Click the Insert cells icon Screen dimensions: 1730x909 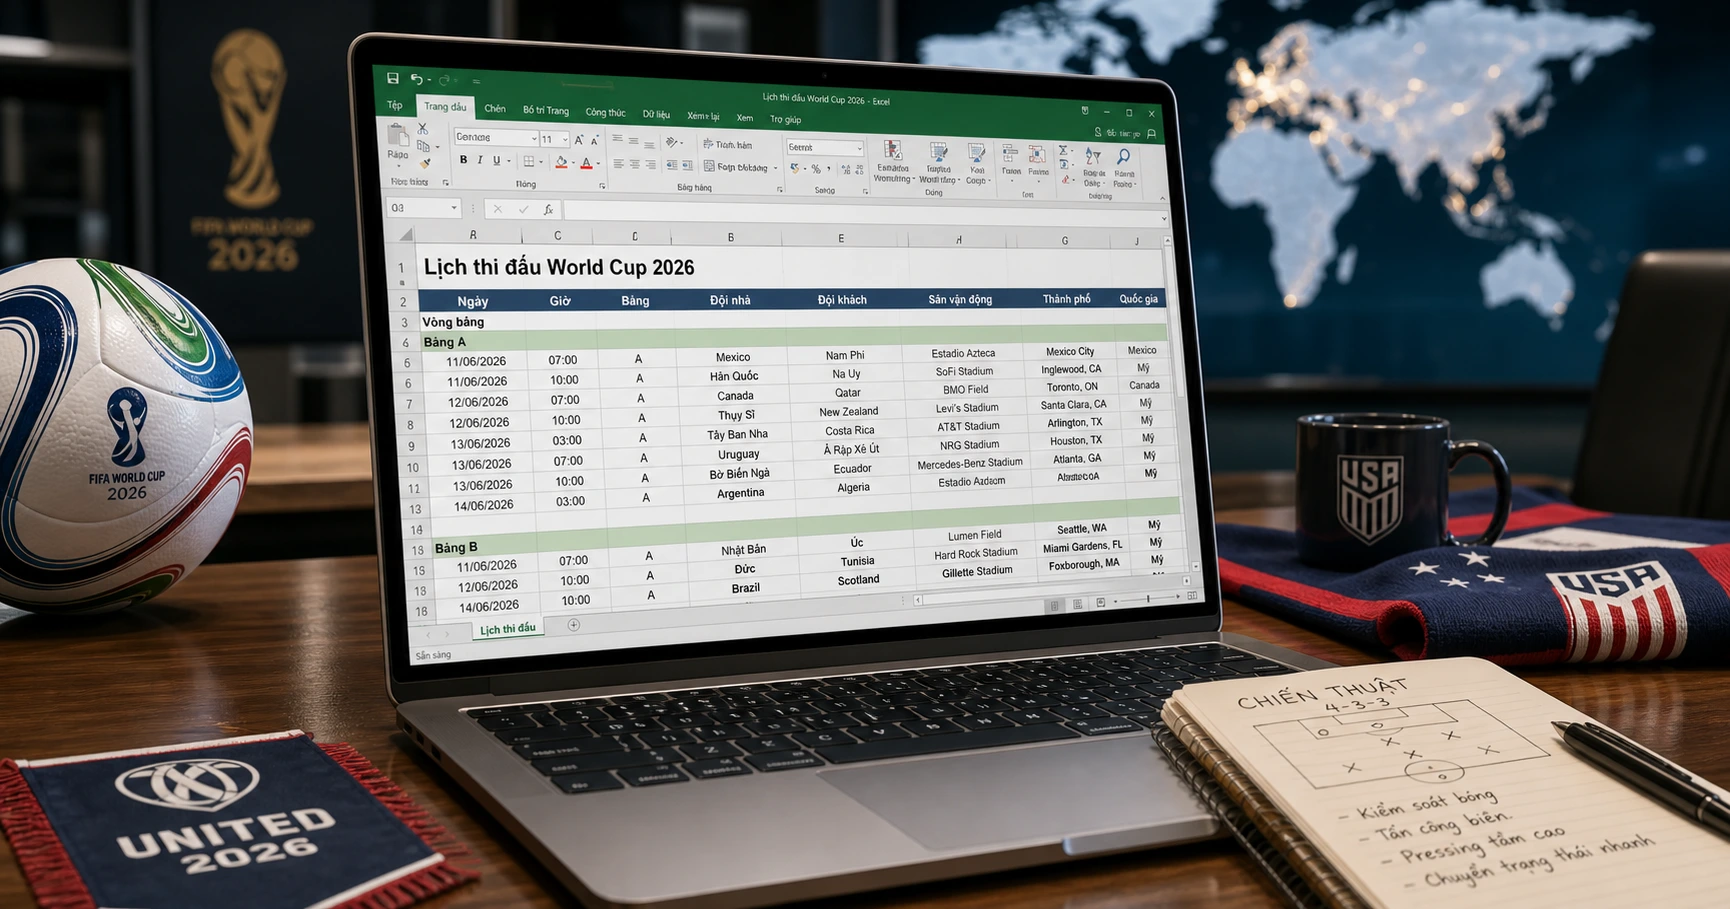click(x=1010, y=154)
